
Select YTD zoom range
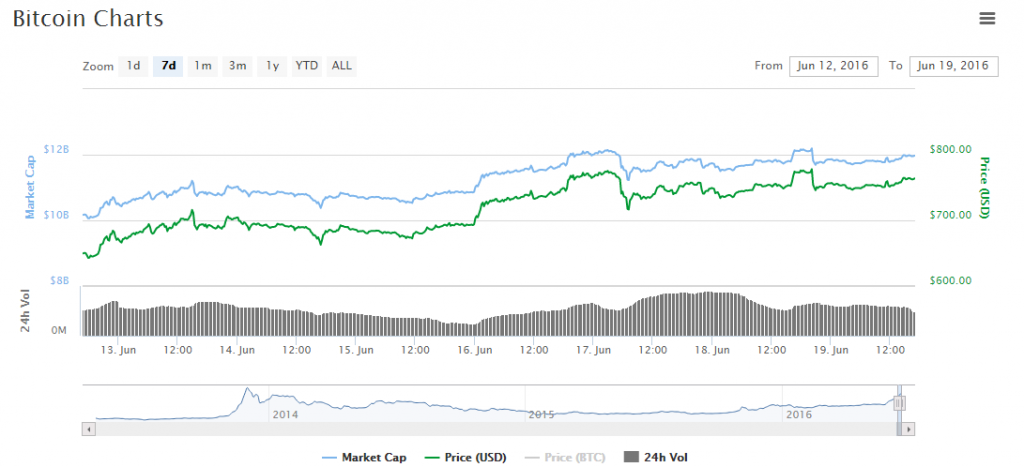tap(306, 66)
